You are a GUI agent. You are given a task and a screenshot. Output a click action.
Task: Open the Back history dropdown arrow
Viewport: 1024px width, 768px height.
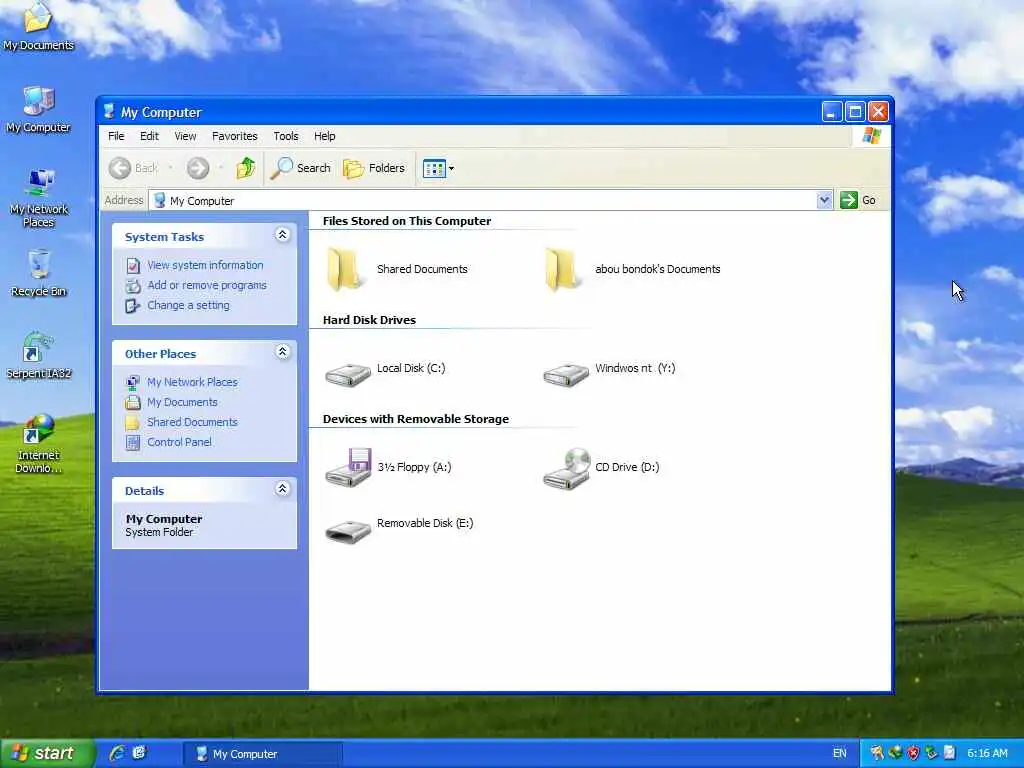[170, 168]
